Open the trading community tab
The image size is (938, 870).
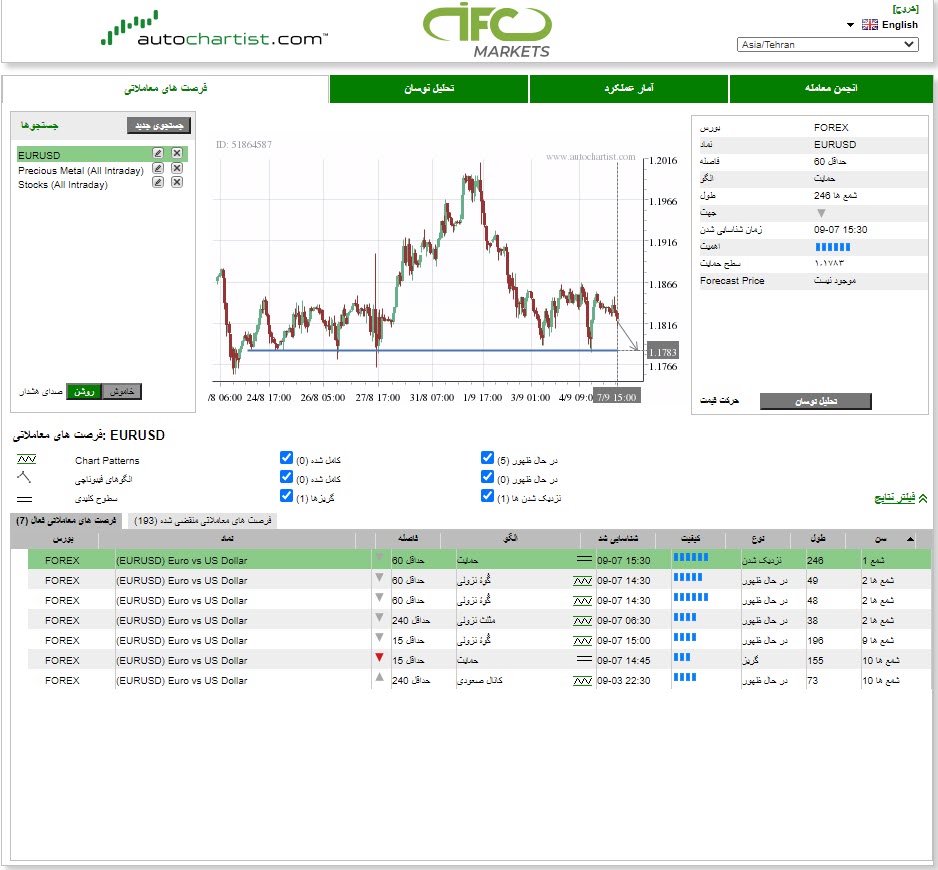point(831,89)
